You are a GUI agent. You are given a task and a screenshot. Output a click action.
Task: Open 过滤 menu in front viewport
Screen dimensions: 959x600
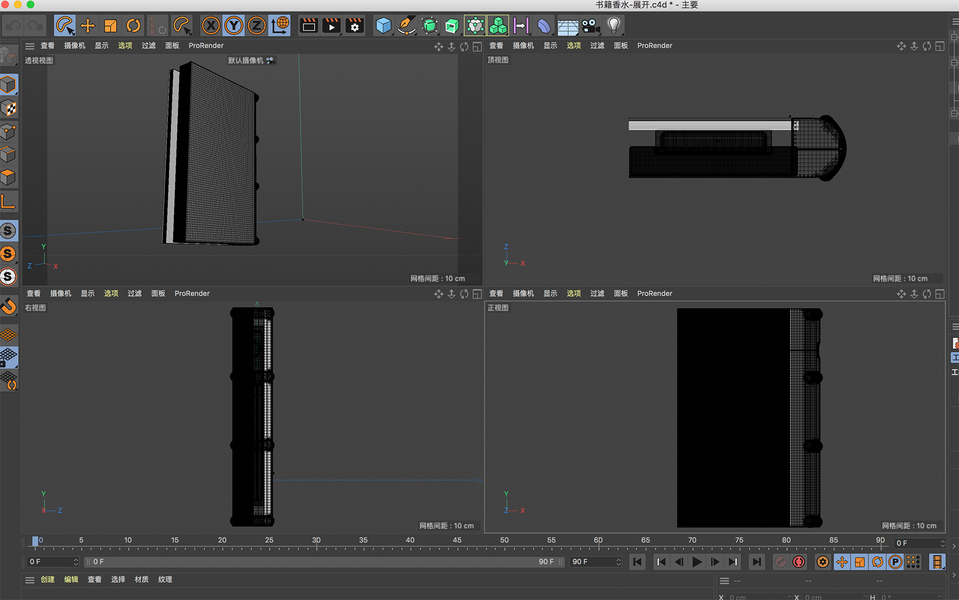tap(598, 294)
